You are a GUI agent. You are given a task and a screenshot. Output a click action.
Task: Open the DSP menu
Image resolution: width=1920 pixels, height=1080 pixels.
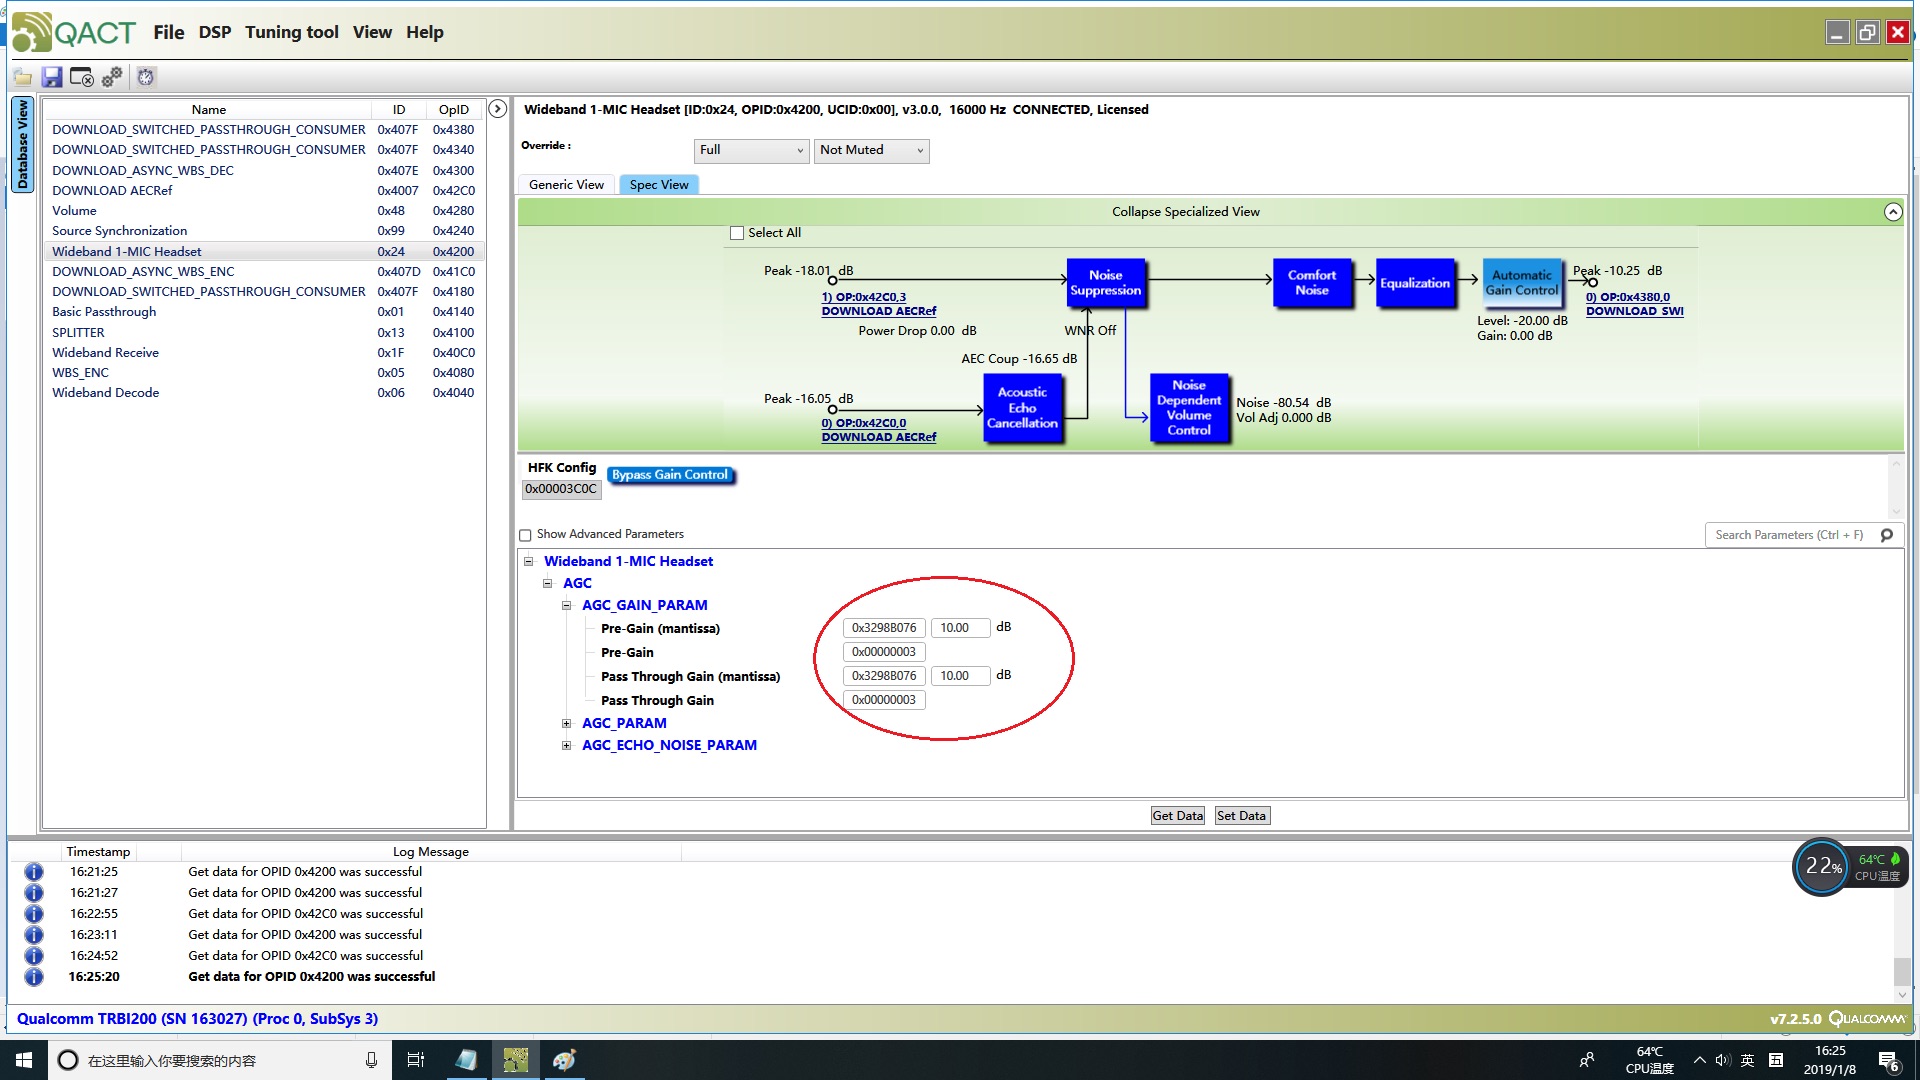click(215, 32)
